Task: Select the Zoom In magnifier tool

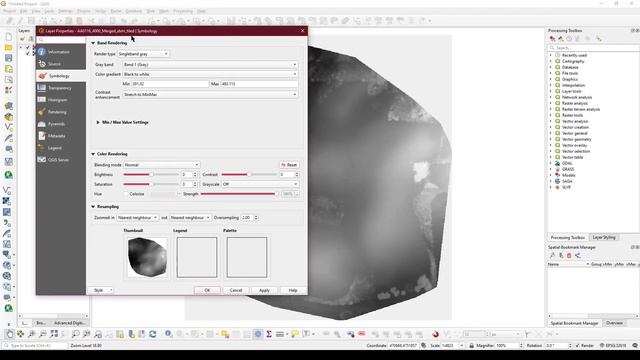Action: (x=31, y=334)
